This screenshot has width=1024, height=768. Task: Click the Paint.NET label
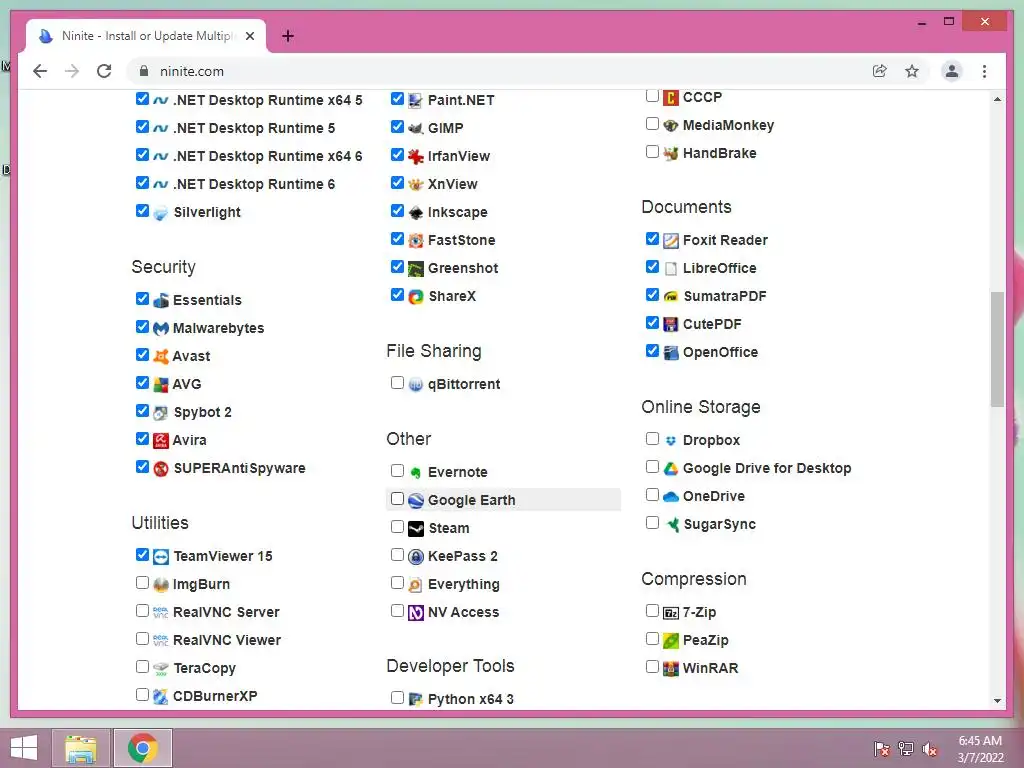[460, 101]
